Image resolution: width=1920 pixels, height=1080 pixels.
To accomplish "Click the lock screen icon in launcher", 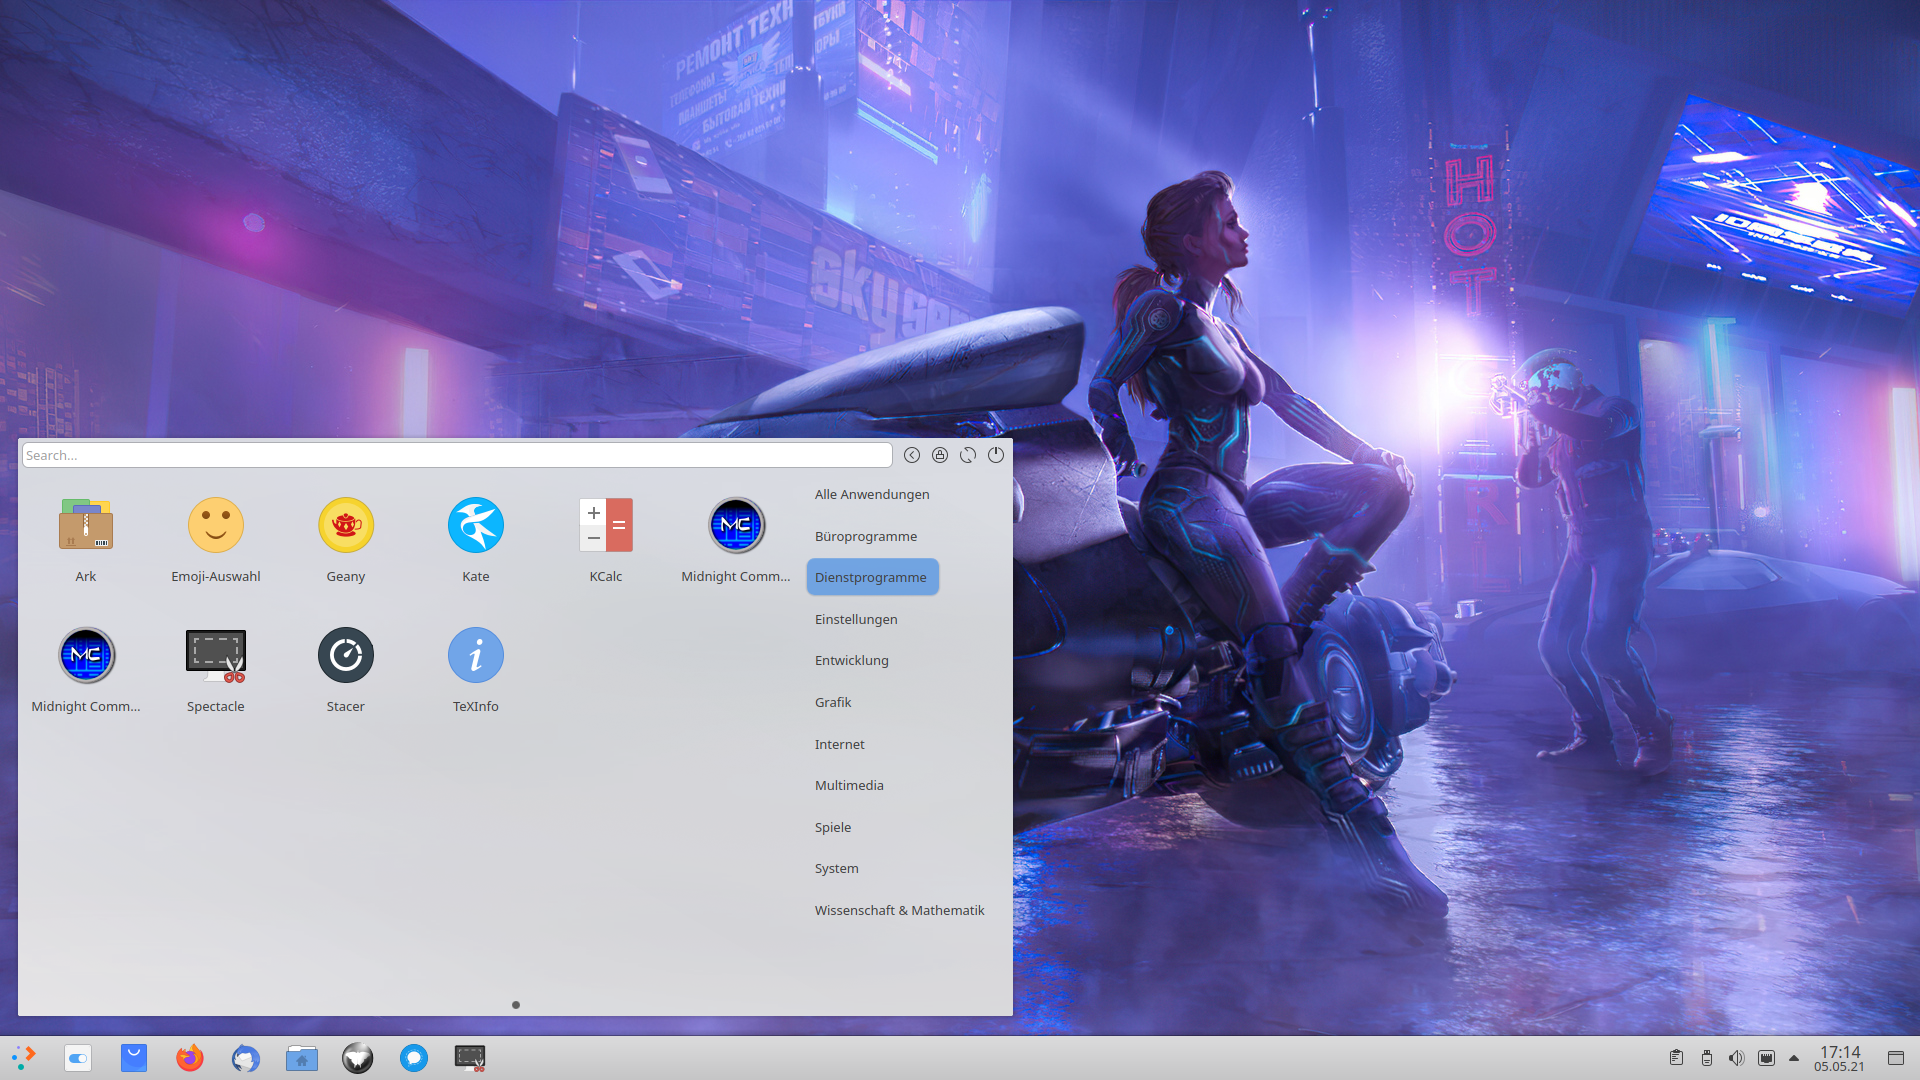I will point(940,455).
